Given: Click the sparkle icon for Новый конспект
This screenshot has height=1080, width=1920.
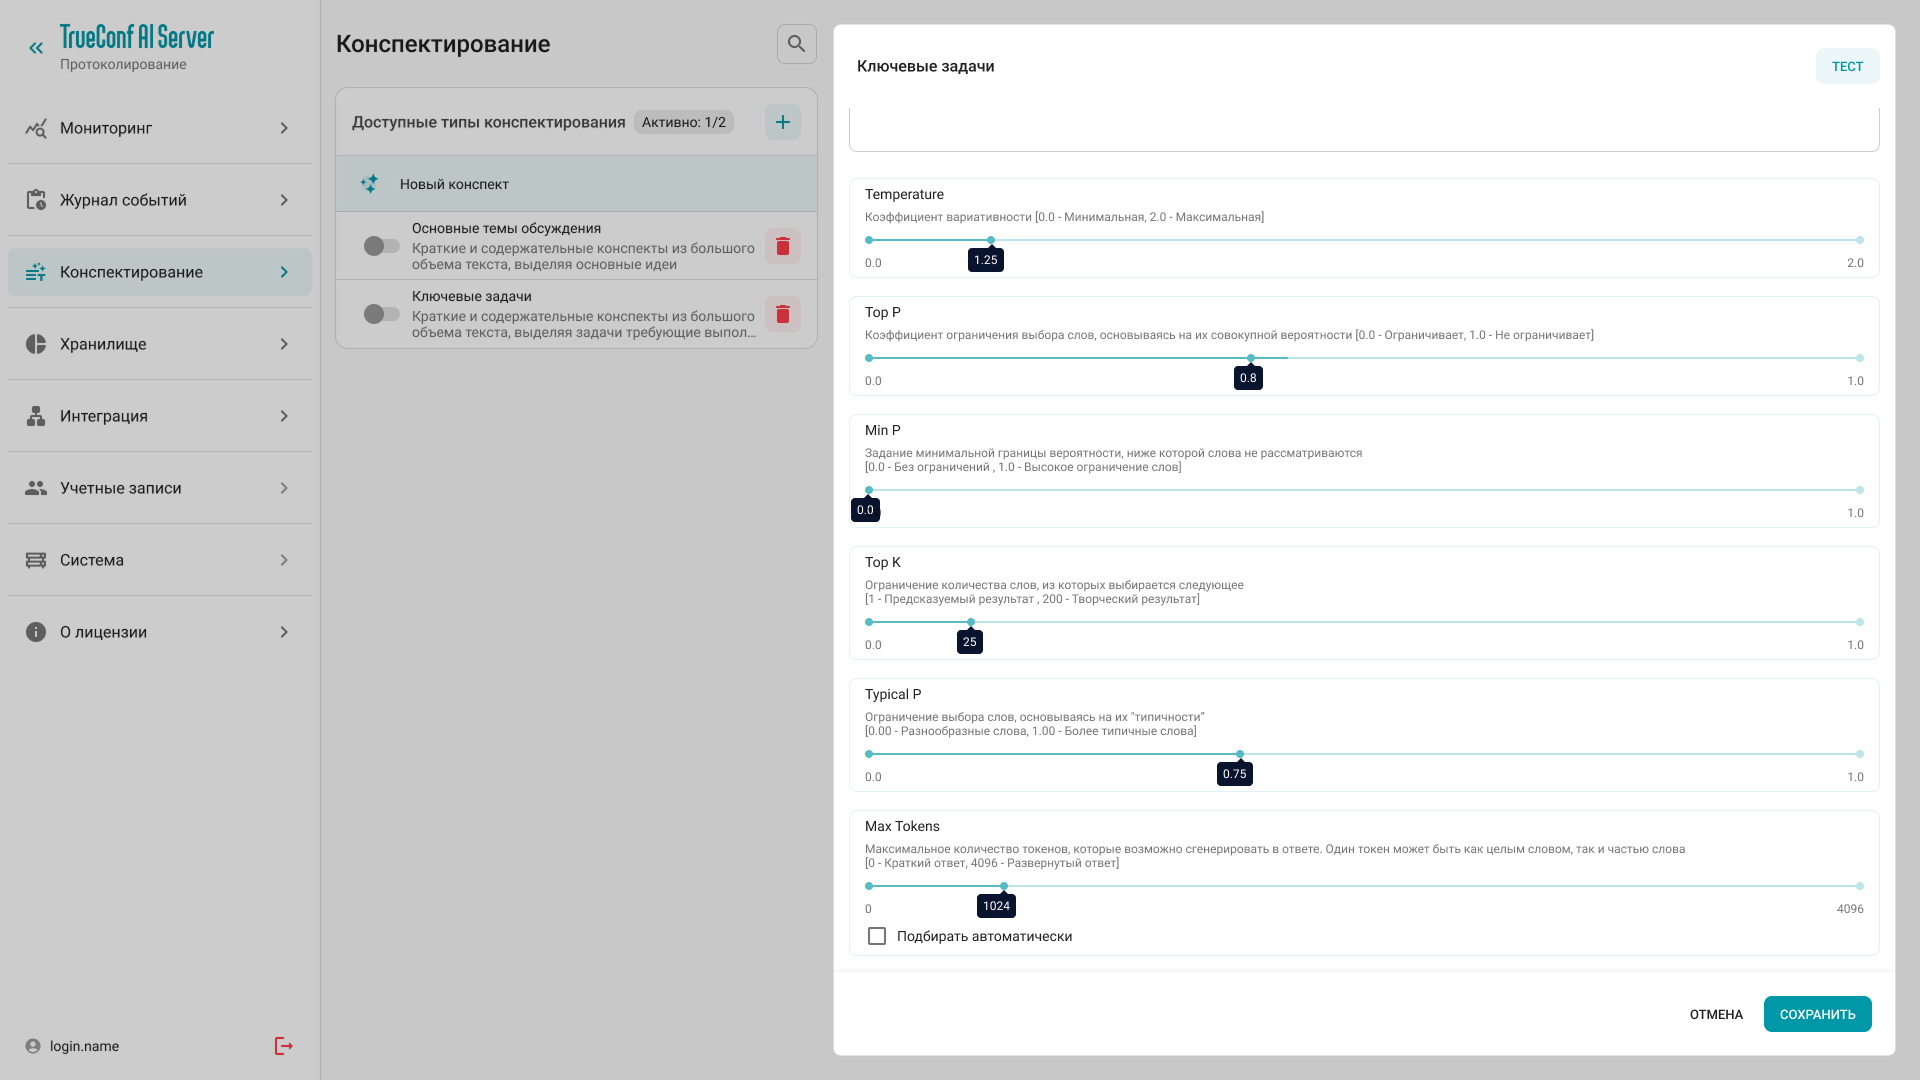Looking at the screenshot, I should click(x=369, y=184).
